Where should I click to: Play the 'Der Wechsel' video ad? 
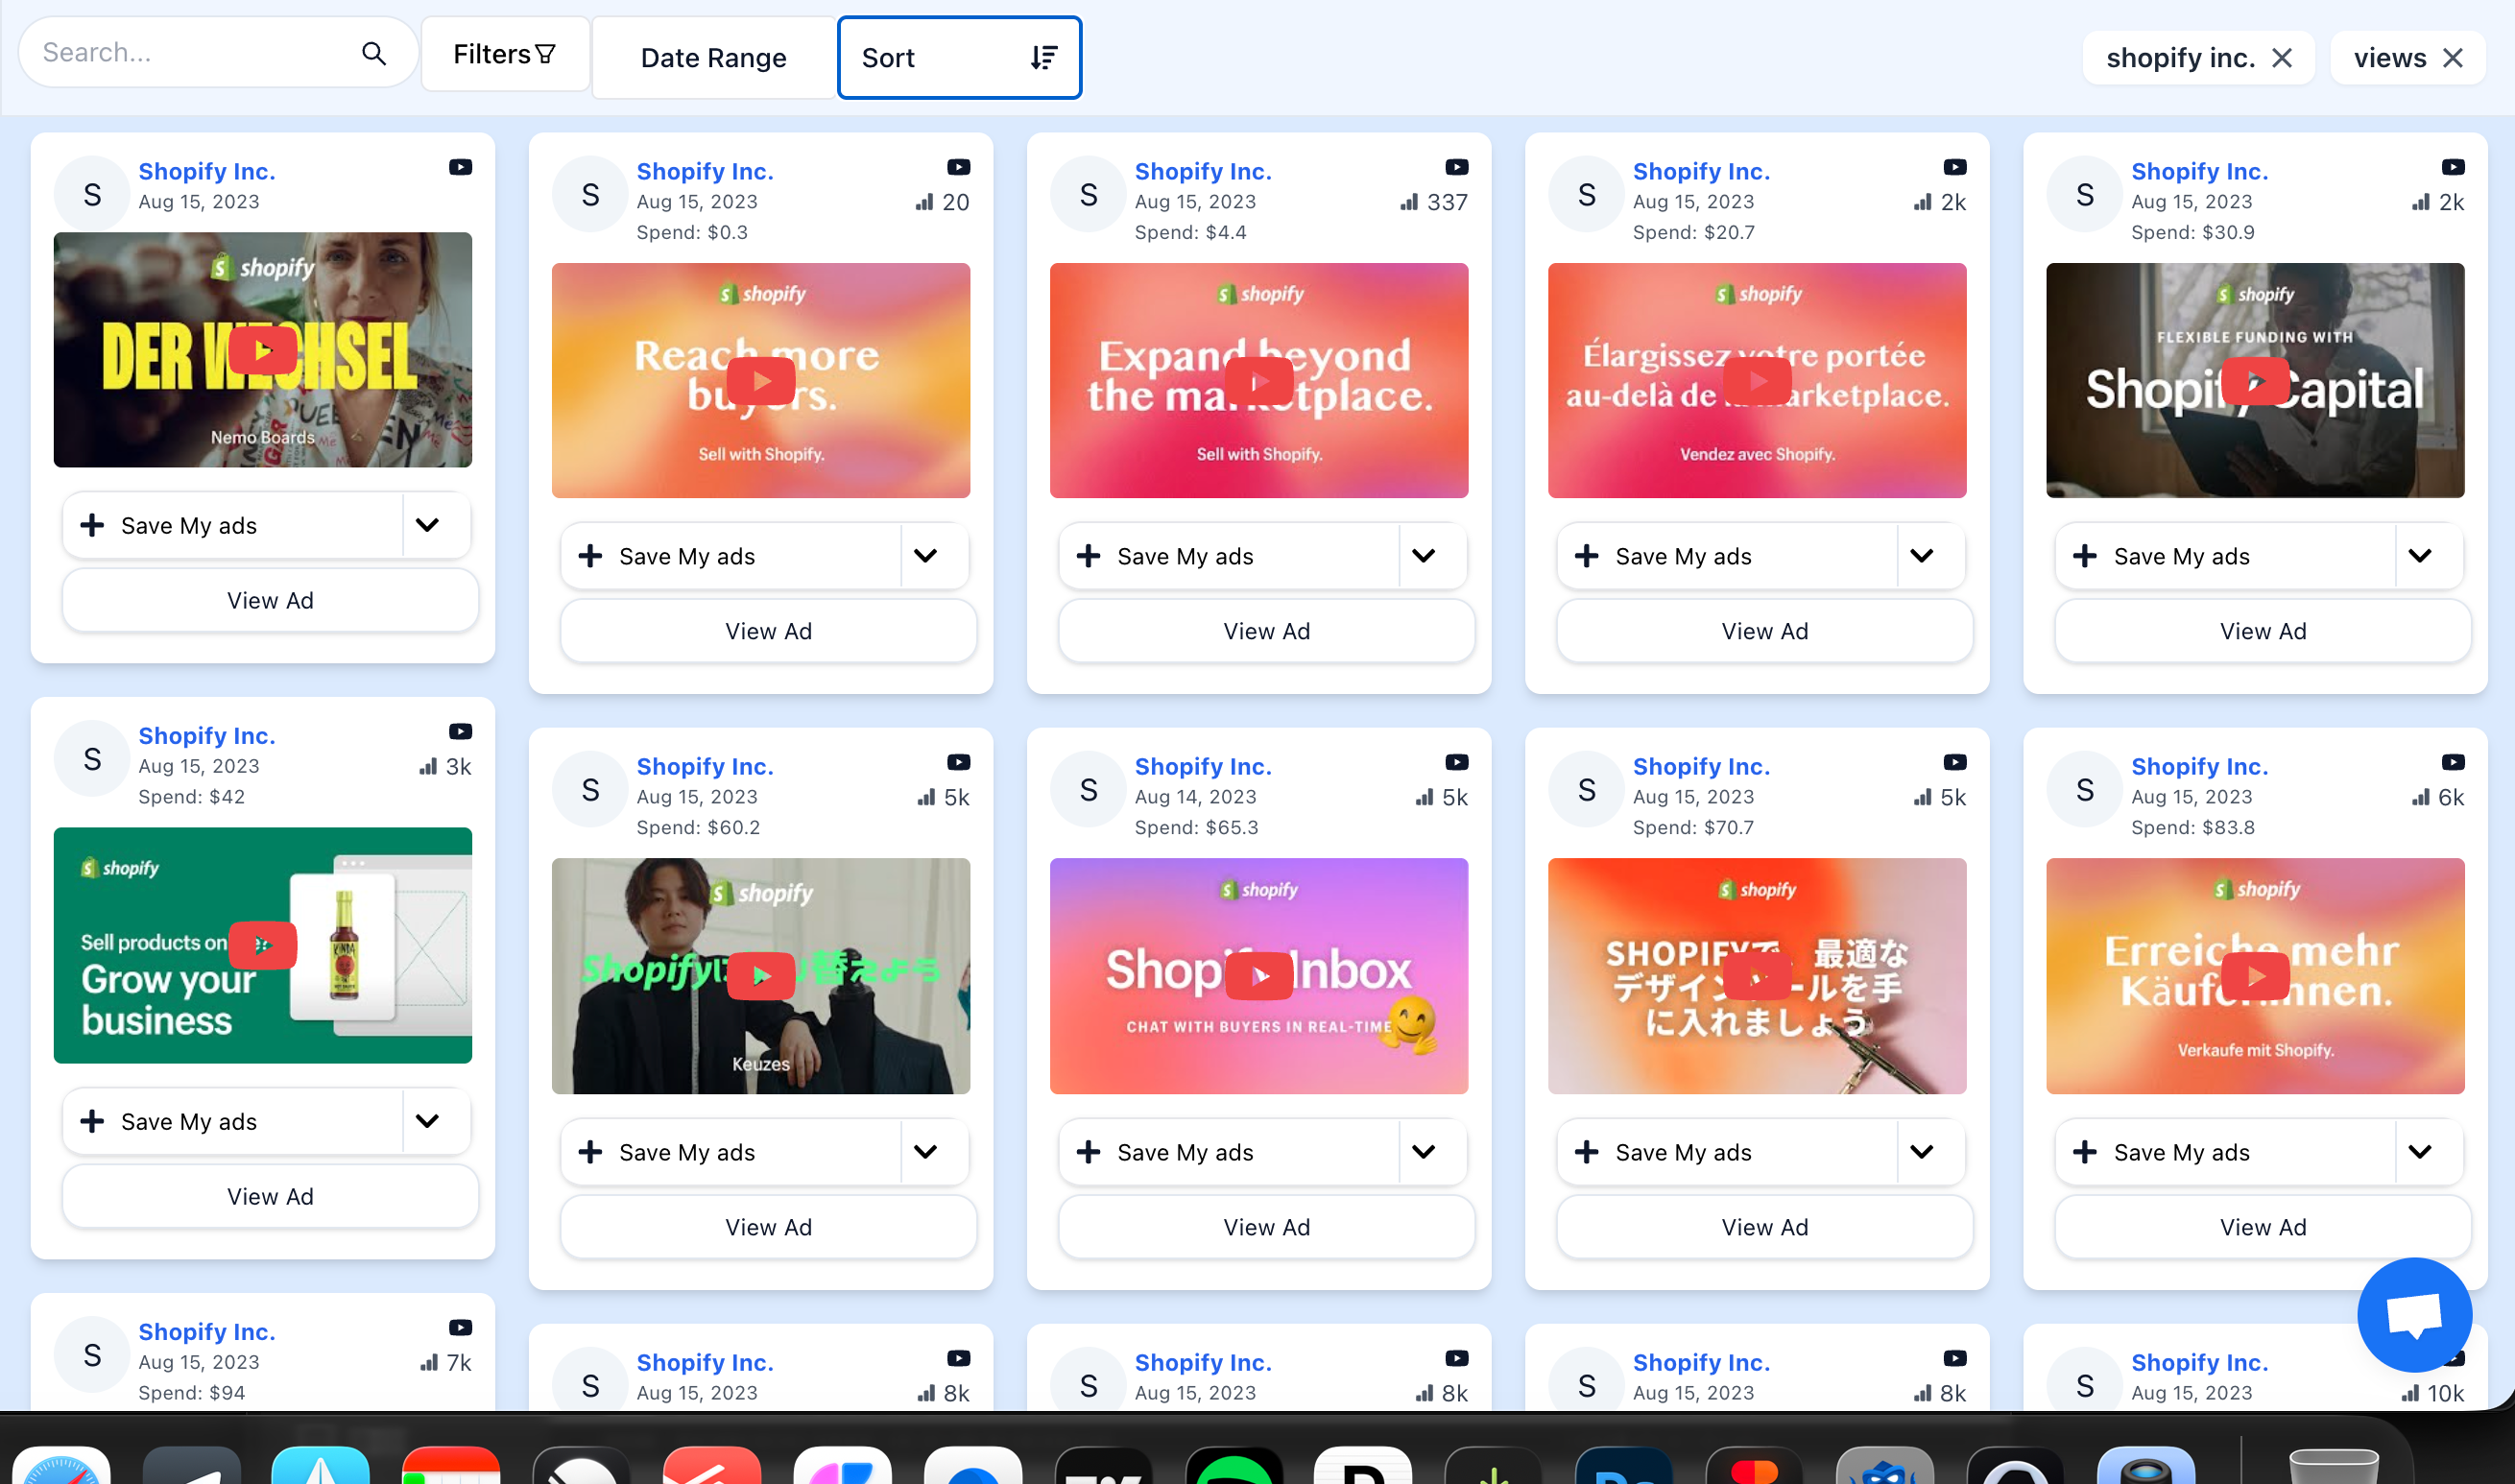(x=263, y=350)
